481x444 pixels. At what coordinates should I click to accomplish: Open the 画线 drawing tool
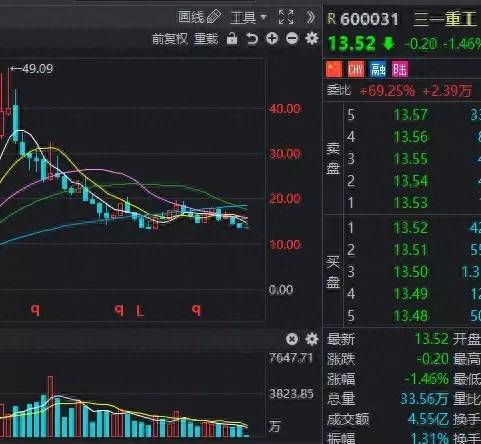tap(199, 17)
